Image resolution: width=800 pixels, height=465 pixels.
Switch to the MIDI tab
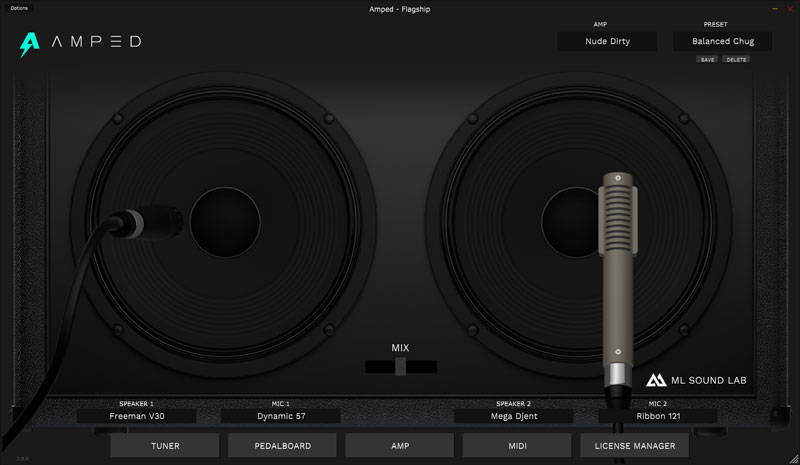(517, 446)
